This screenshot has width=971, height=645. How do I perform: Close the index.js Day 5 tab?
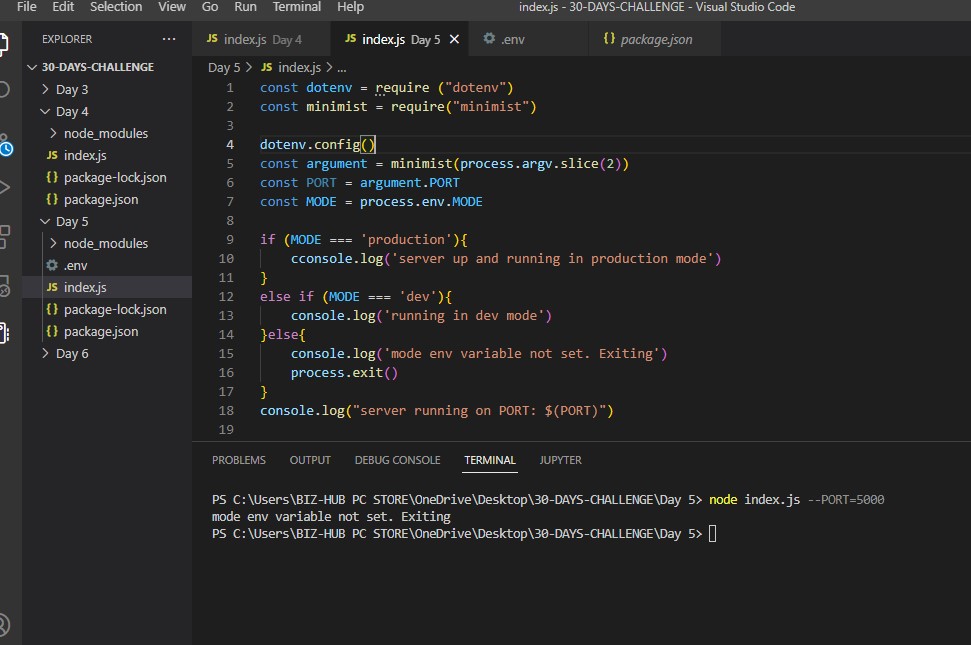point(454,39)
